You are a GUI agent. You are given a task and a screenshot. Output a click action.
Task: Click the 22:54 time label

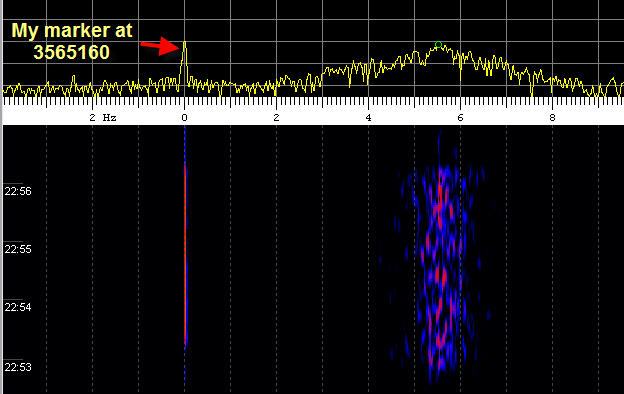pyautogui.click(x=18, y=307)
